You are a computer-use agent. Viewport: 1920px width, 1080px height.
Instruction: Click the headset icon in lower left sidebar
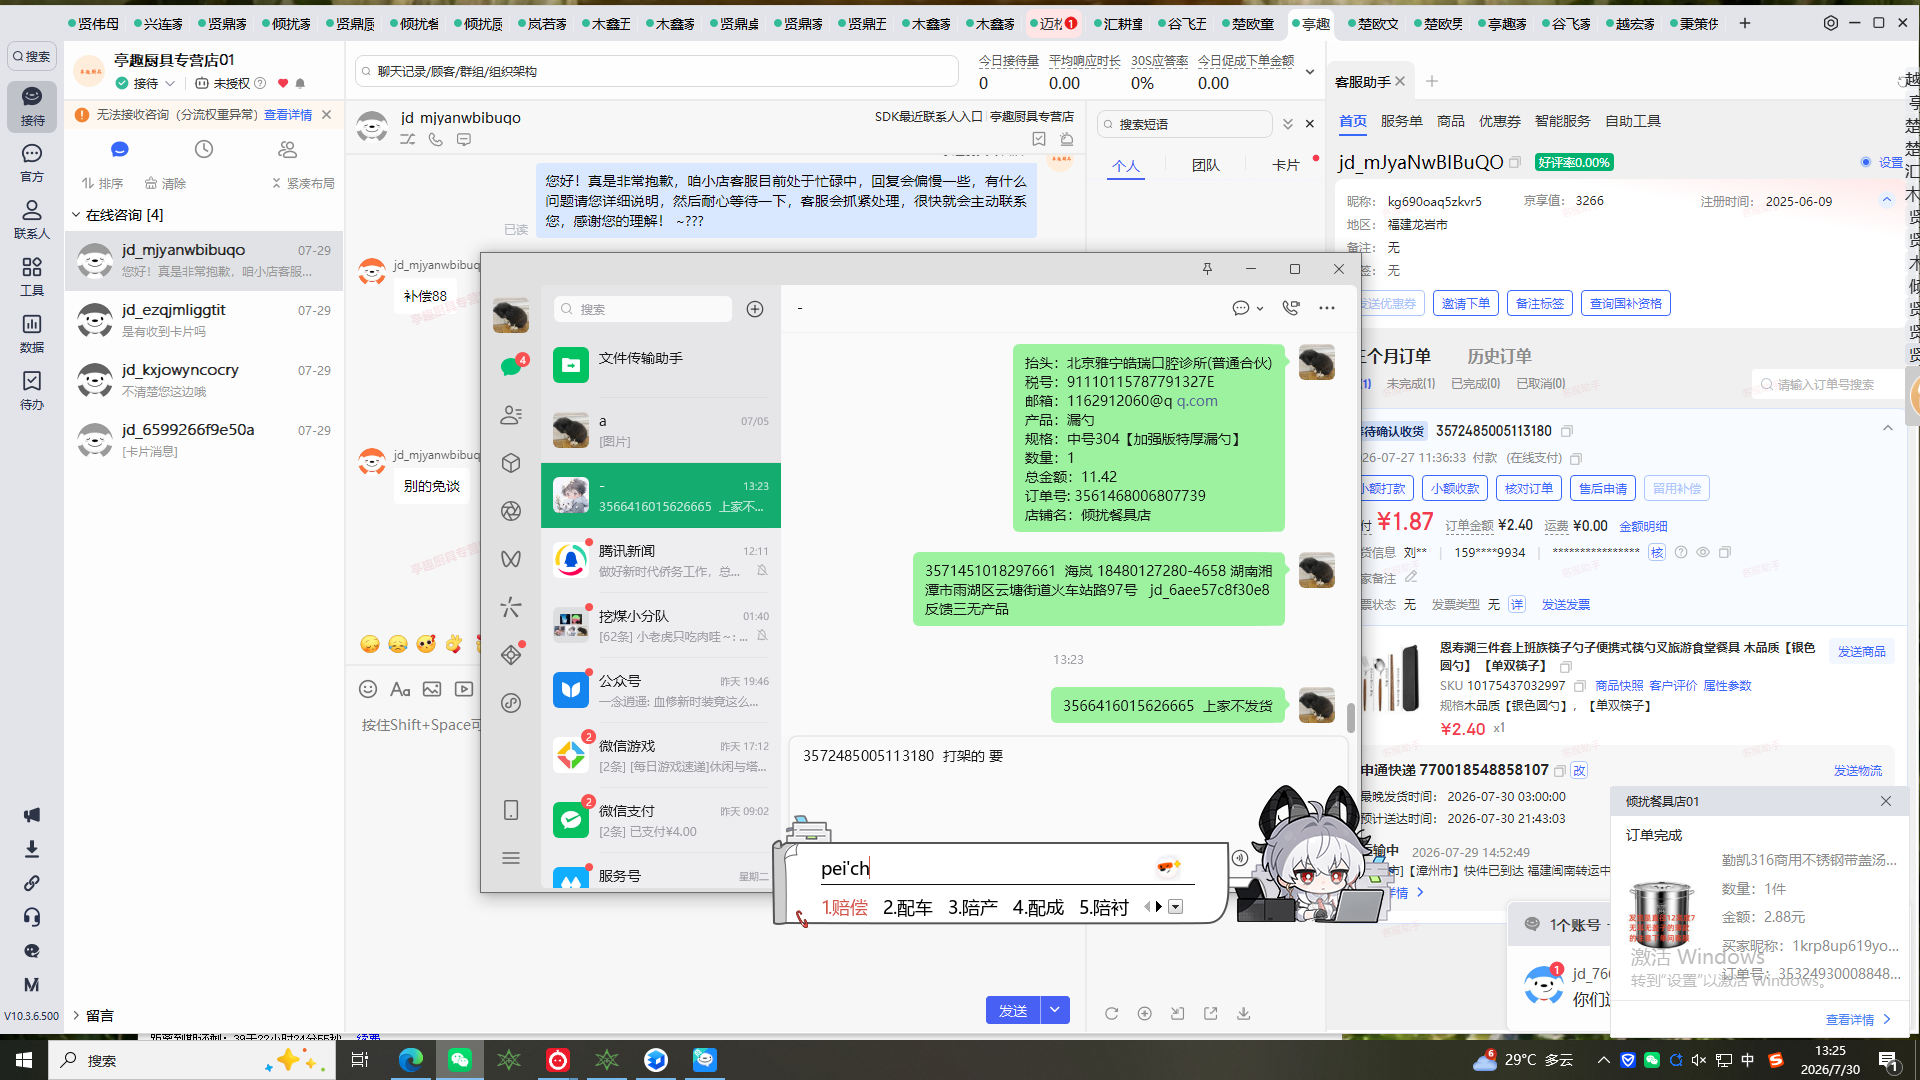pos(32,917)
